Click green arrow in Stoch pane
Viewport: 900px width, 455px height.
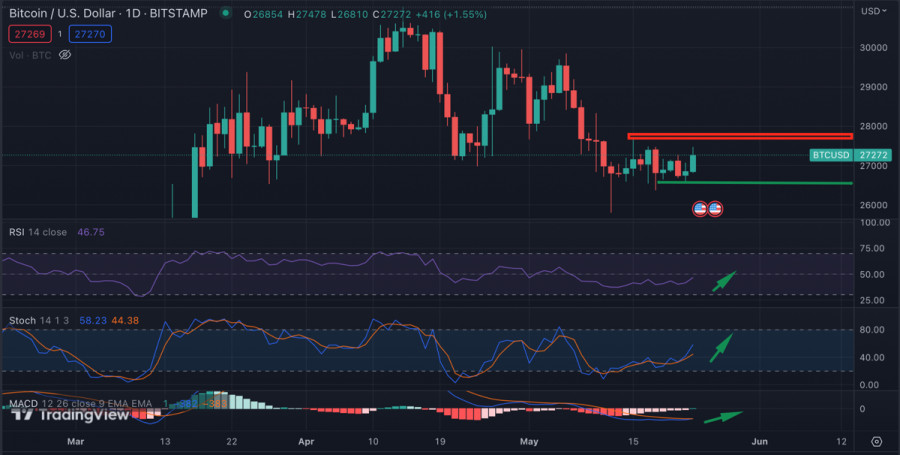click(x=721, y=348)
